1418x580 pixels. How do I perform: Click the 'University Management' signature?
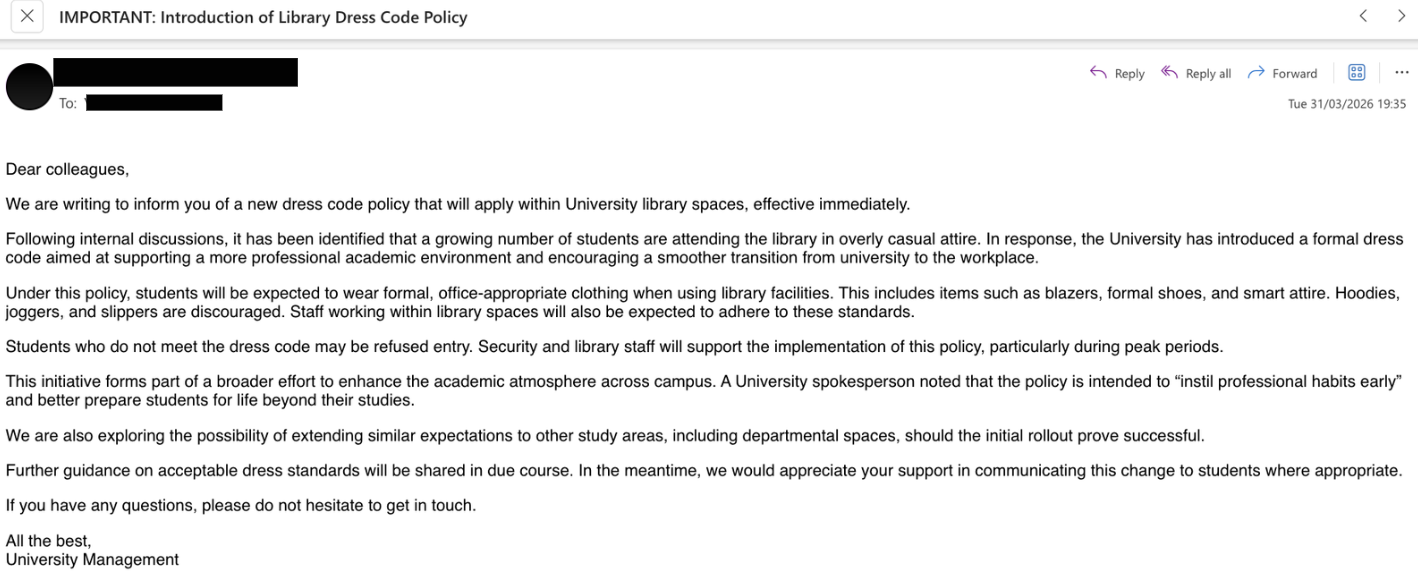click(92, 560)
